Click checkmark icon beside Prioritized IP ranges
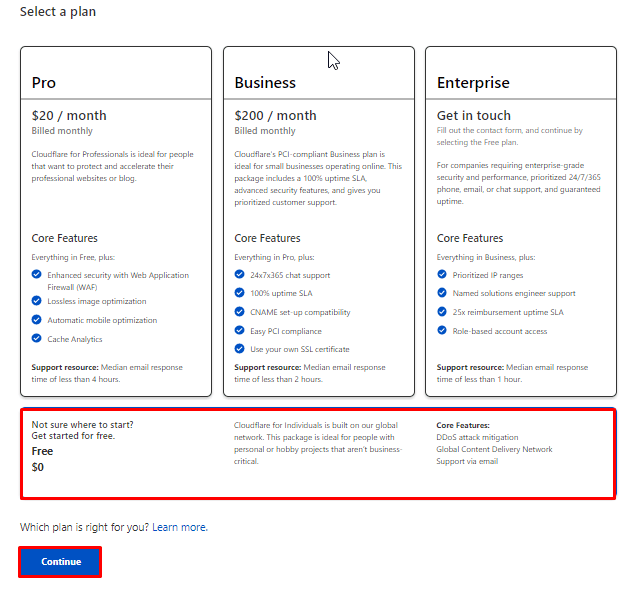Viewport: 642px width, 590px height. (443, 274)
